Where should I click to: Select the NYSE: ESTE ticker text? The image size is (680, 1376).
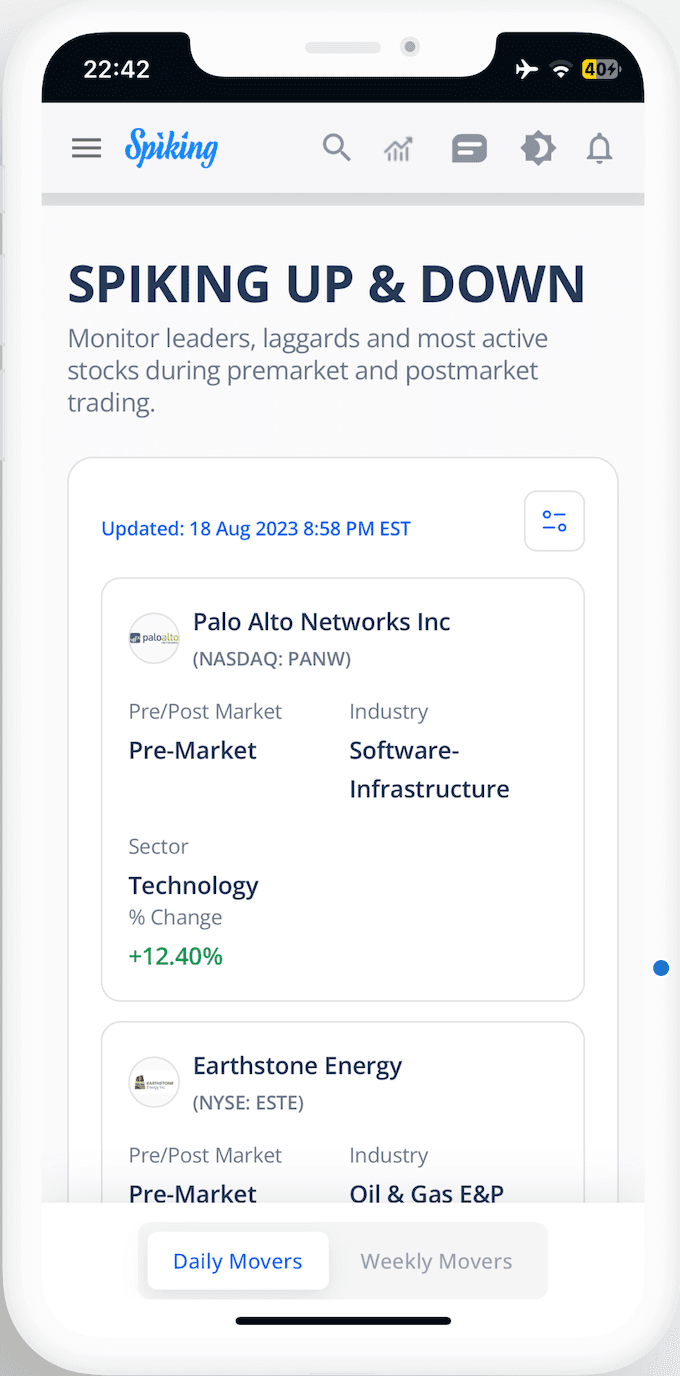tap(248, 1103)
